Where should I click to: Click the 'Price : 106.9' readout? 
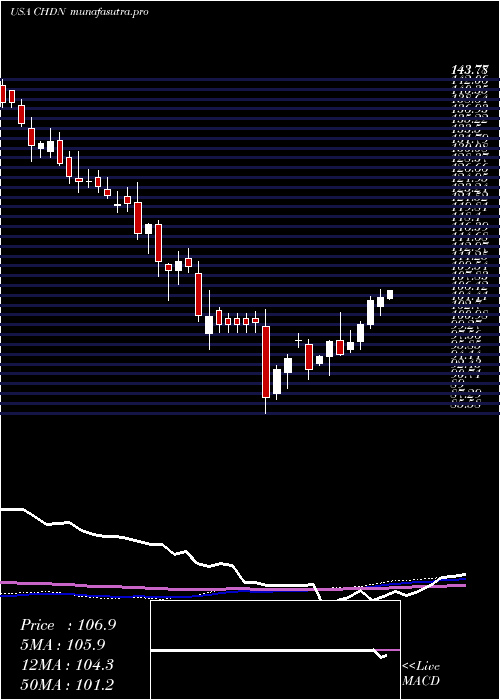(68, 625)
